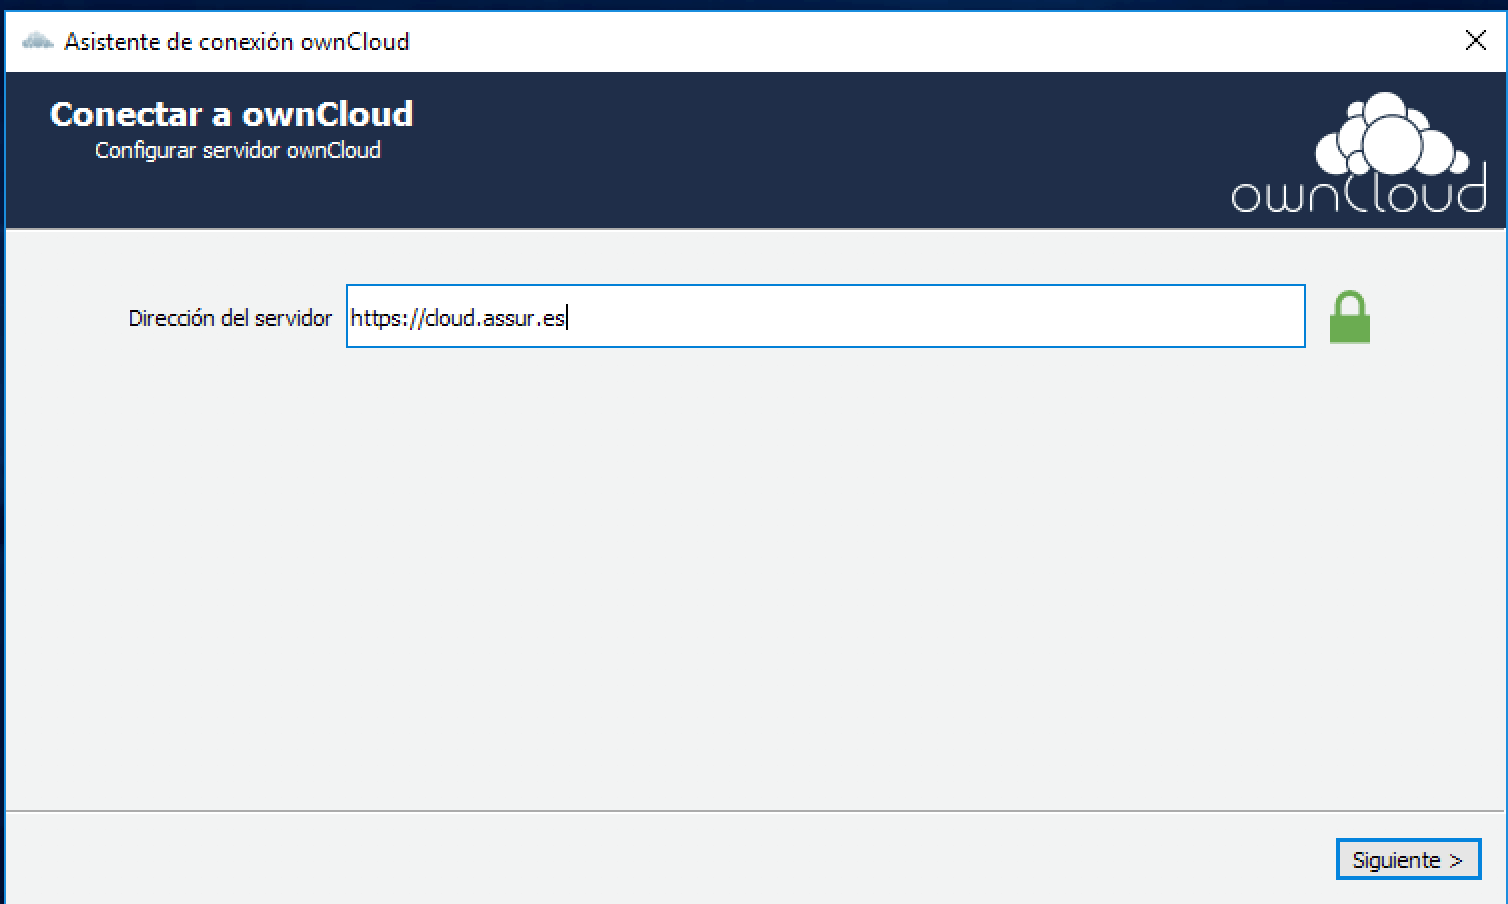
Task: Click the 'Asistente de conexión ownCloud' window title
Action: [237, 42]
